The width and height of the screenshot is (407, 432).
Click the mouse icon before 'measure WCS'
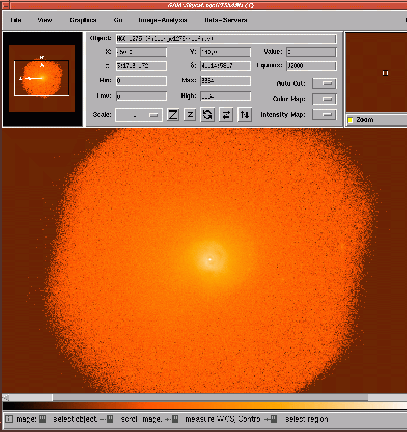(x=175, y=419)
